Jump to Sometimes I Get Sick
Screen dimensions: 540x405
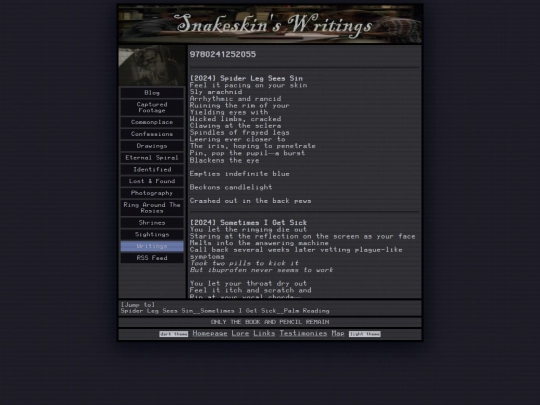point(238,311)
